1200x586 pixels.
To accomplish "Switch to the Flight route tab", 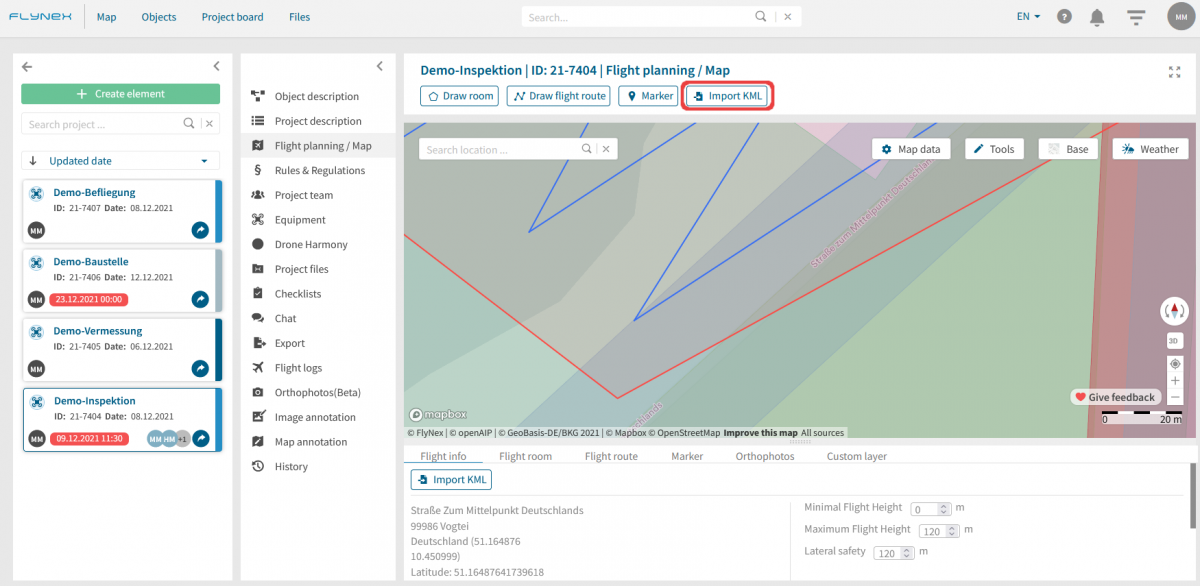I will click(x=610, y=456).
